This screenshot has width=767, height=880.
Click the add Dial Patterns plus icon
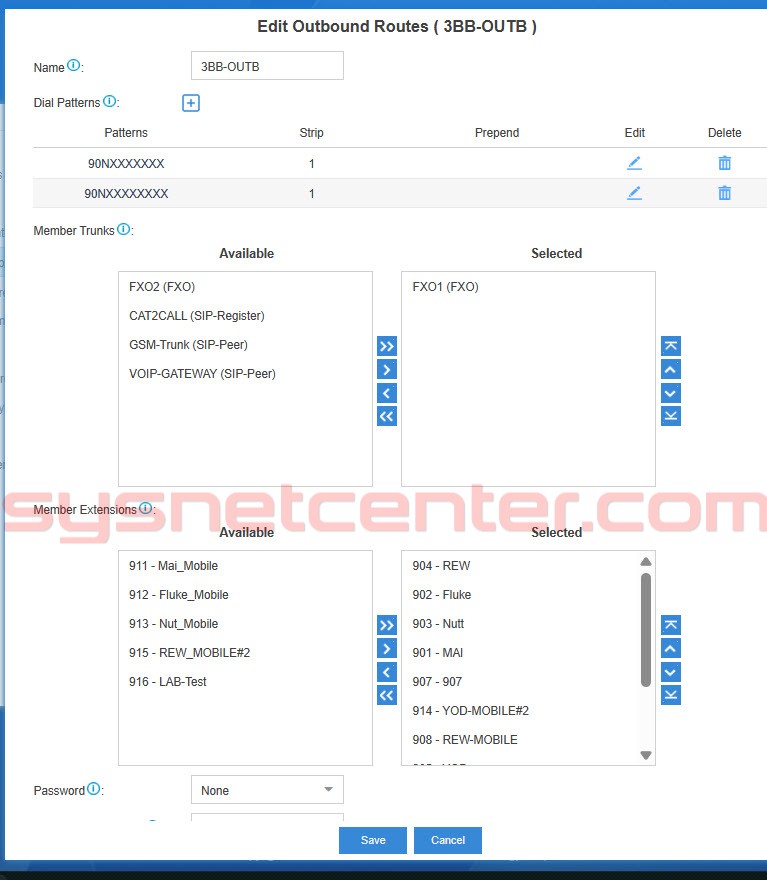pos(191,103)
